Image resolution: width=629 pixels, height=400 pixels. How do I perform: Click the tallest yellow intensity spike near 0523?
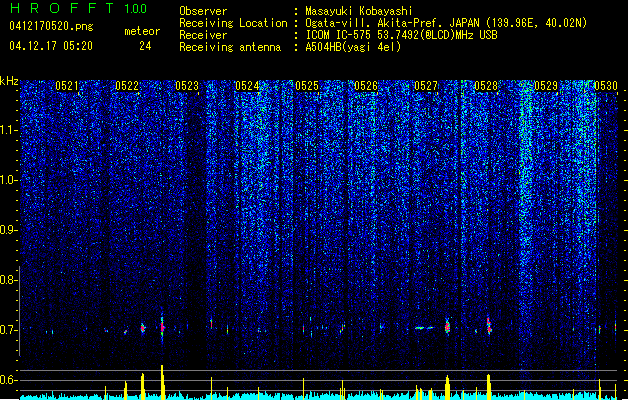pyautogui.click(x=162, y=382)
